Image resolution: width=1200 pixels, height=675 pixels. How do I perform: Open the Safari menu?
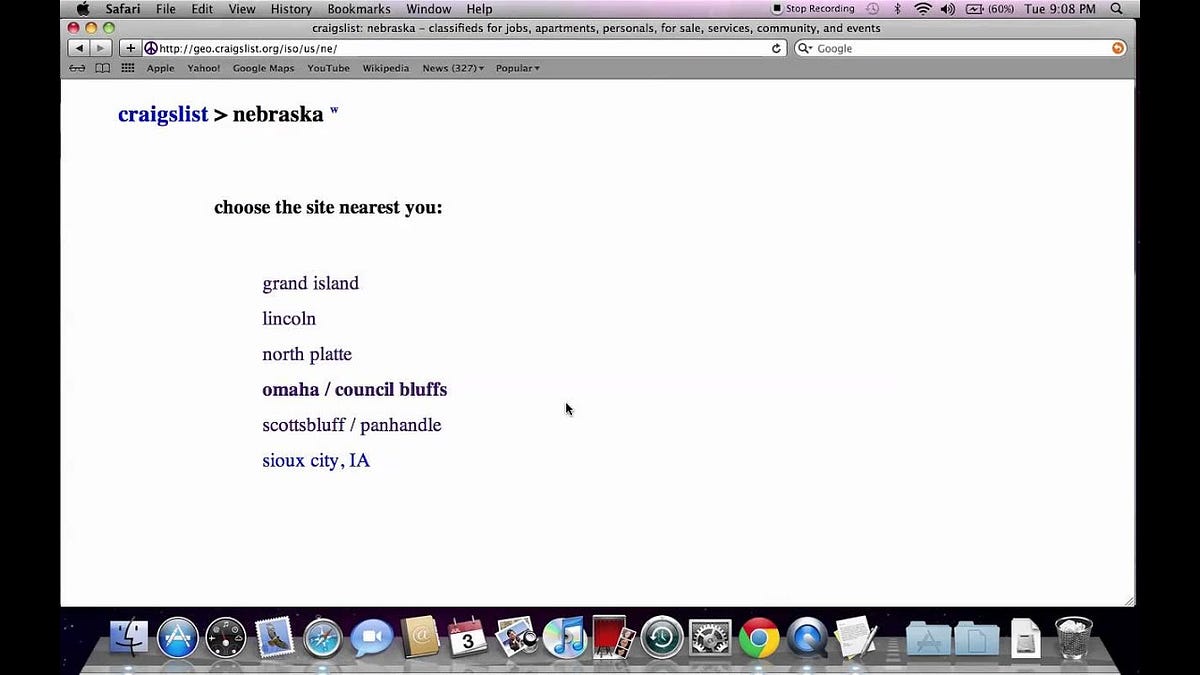pyautogui.click(x=123, y=9)
